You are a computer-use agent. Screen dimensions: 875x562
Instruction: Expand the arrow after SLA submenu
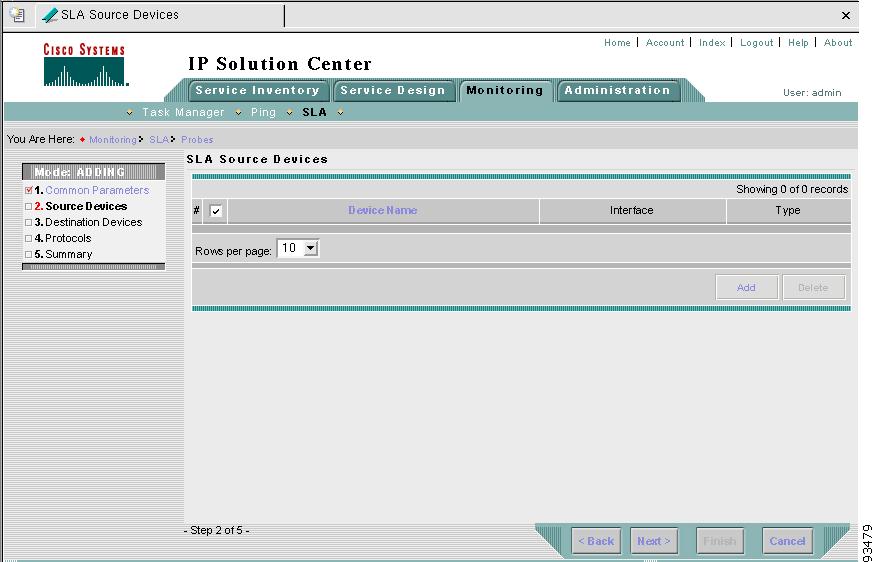pyautogui.click(x=340, y=113)
